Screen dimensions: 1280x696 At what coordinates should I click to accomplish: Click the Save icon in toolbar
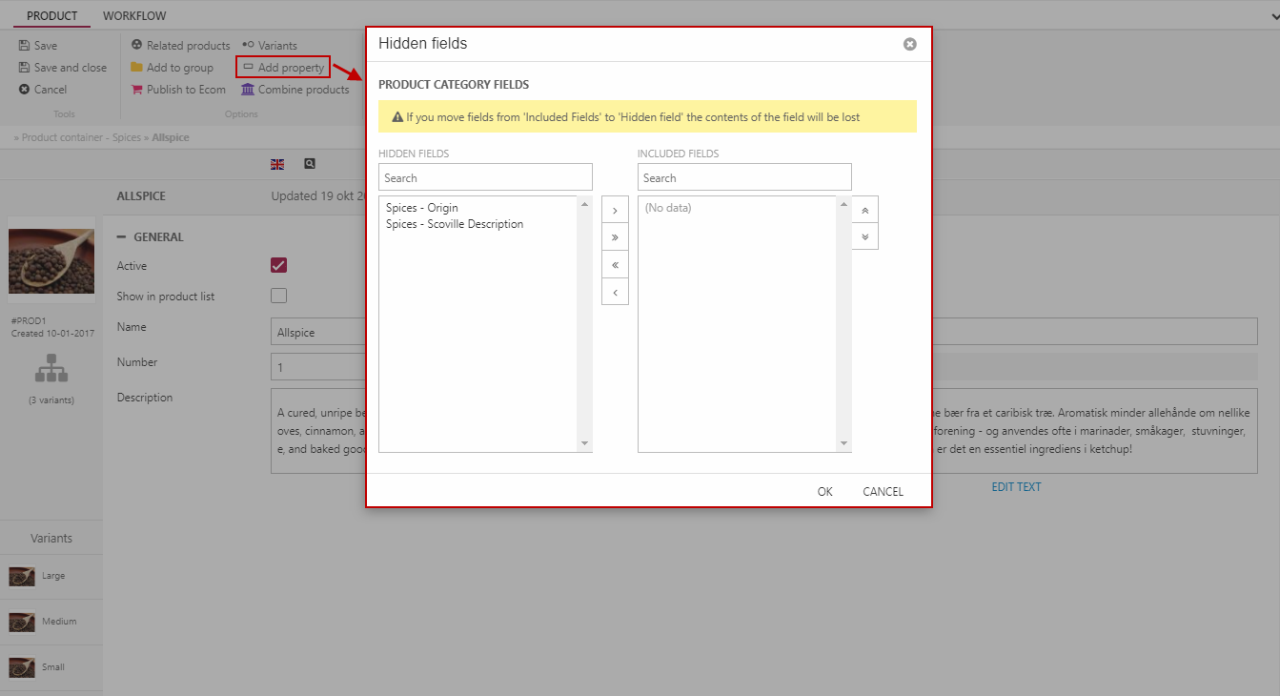click(x=24, y=46)
